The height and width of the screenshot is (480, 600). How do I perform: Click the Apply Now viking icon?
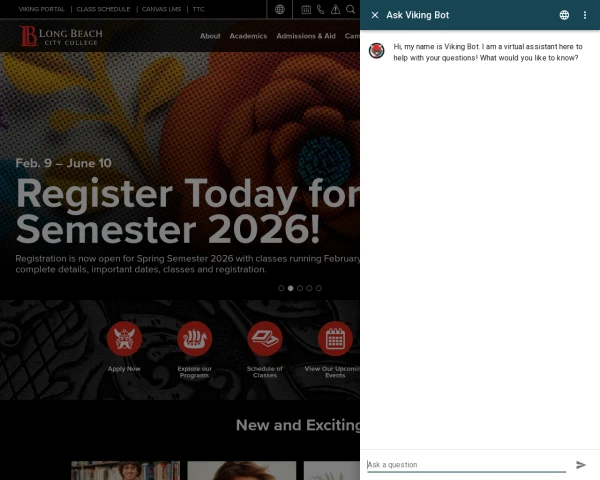pos(124,339)
